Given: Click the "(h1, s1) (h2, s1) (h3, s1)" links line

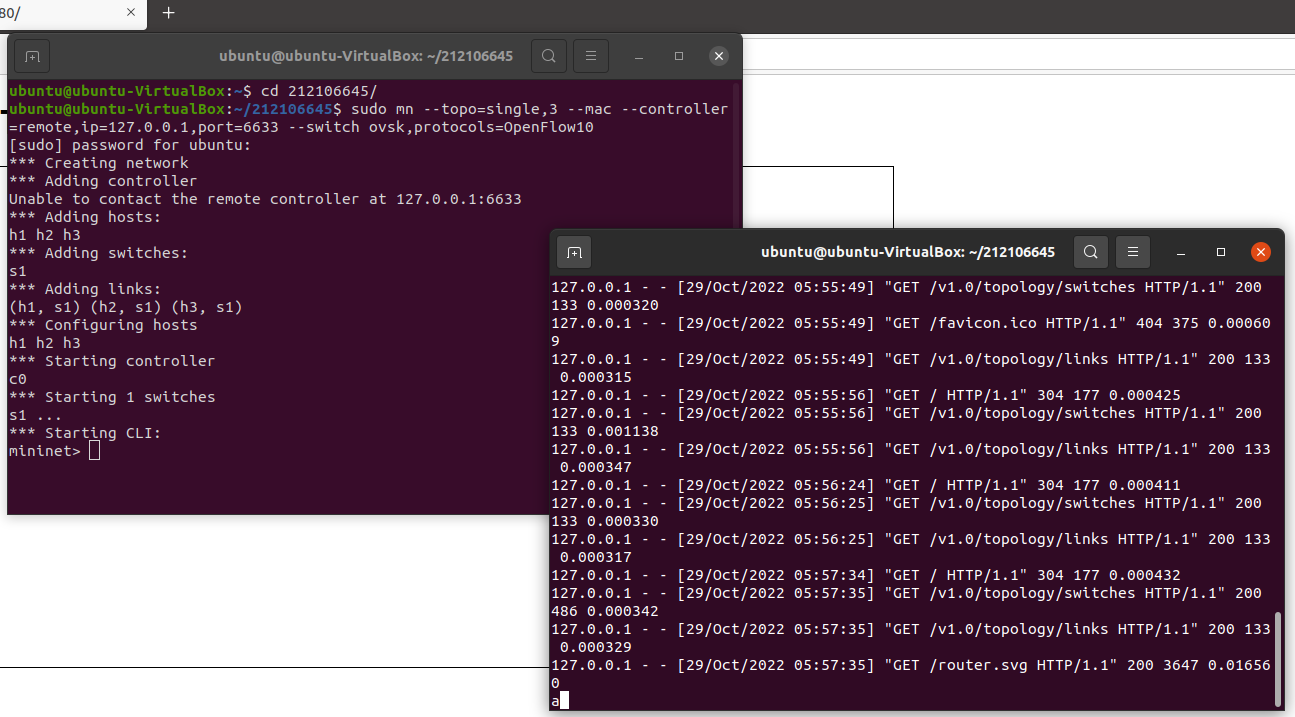Looking at the screenshot, I should pyautogui.click(x=126, y=307).
